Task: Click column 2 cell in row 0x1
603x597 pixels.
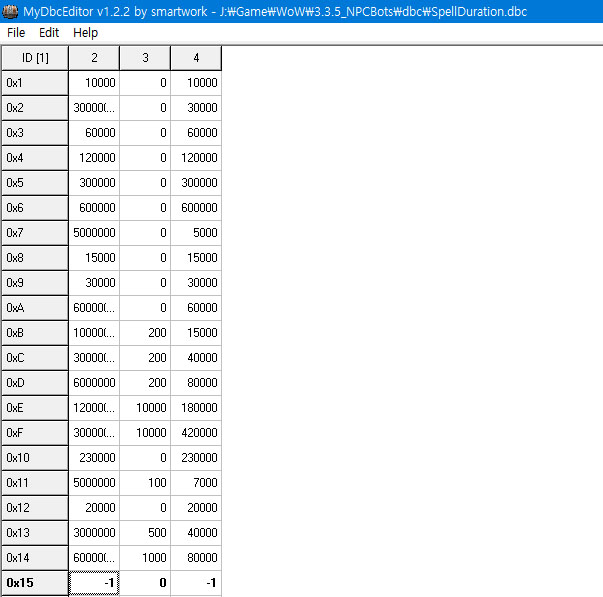Action: click(x=94, y=83)
